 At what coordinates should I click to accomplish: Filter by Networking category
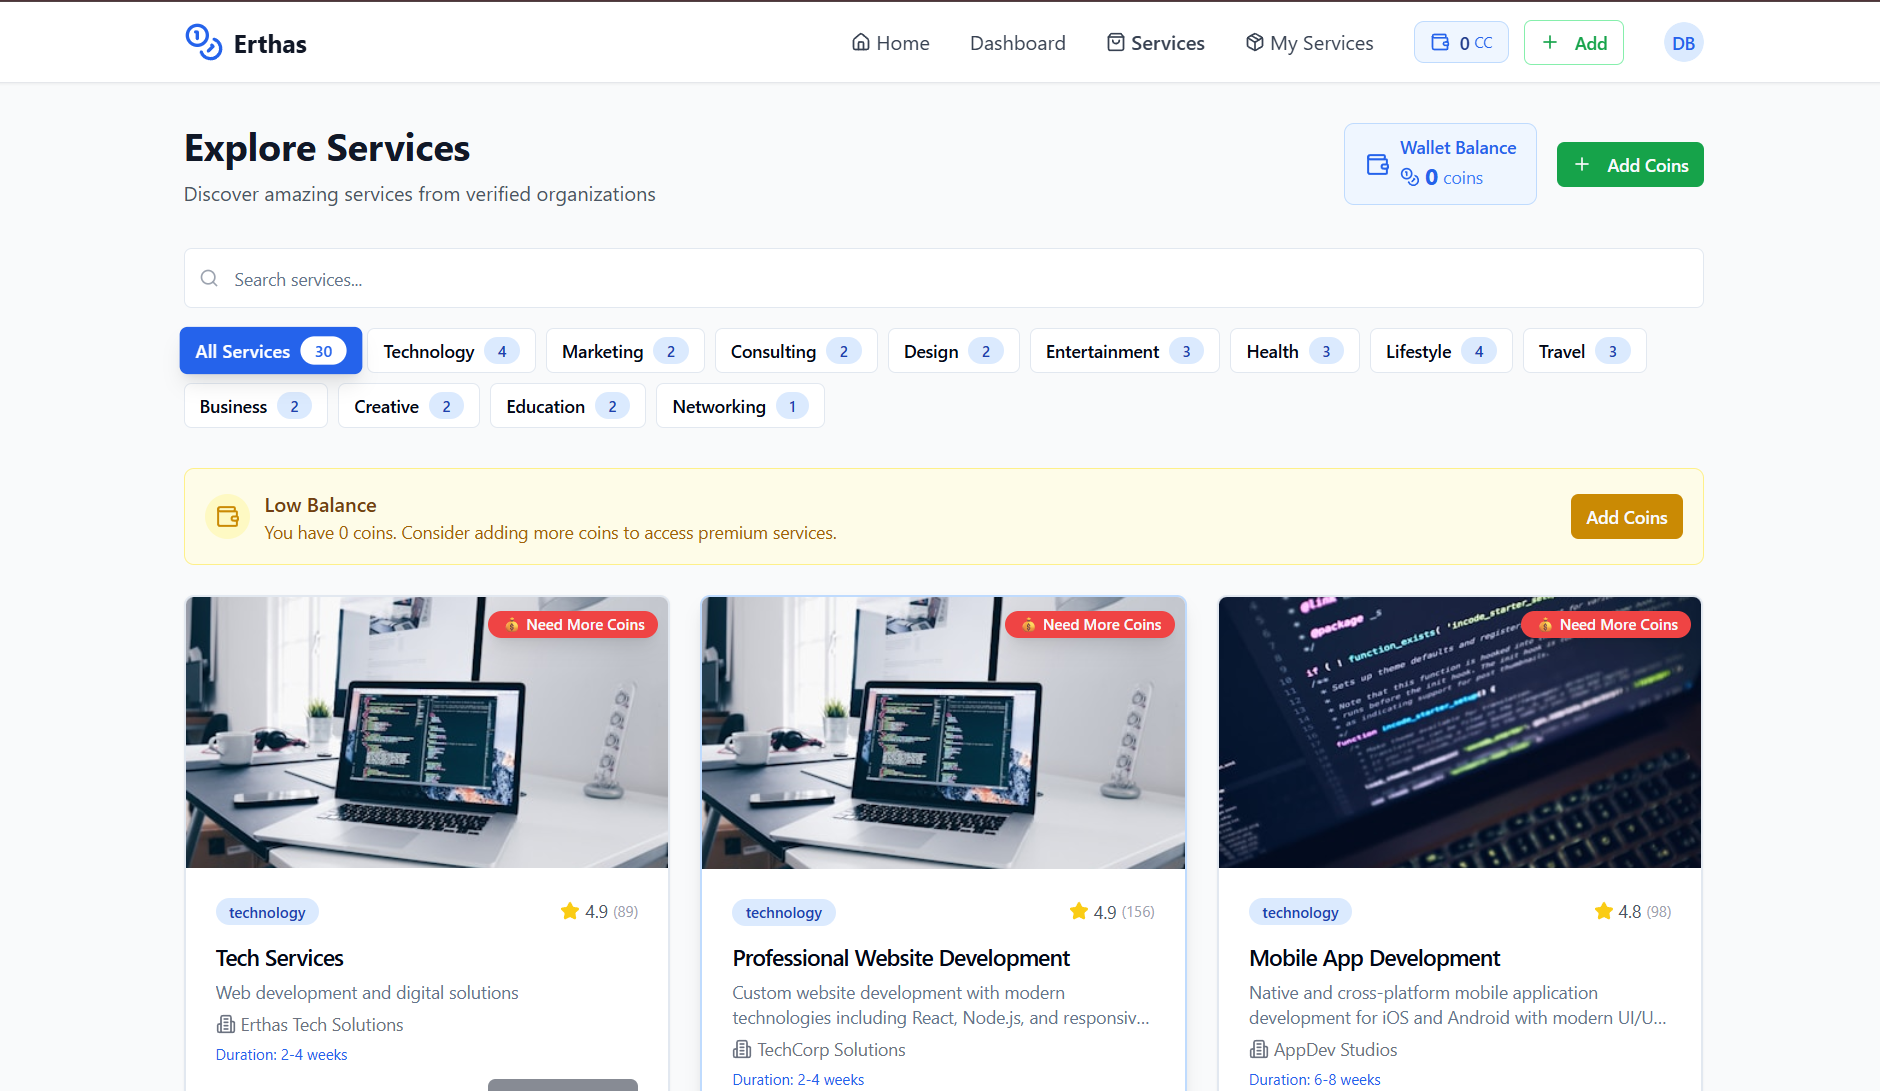click(x=740, y=406)
